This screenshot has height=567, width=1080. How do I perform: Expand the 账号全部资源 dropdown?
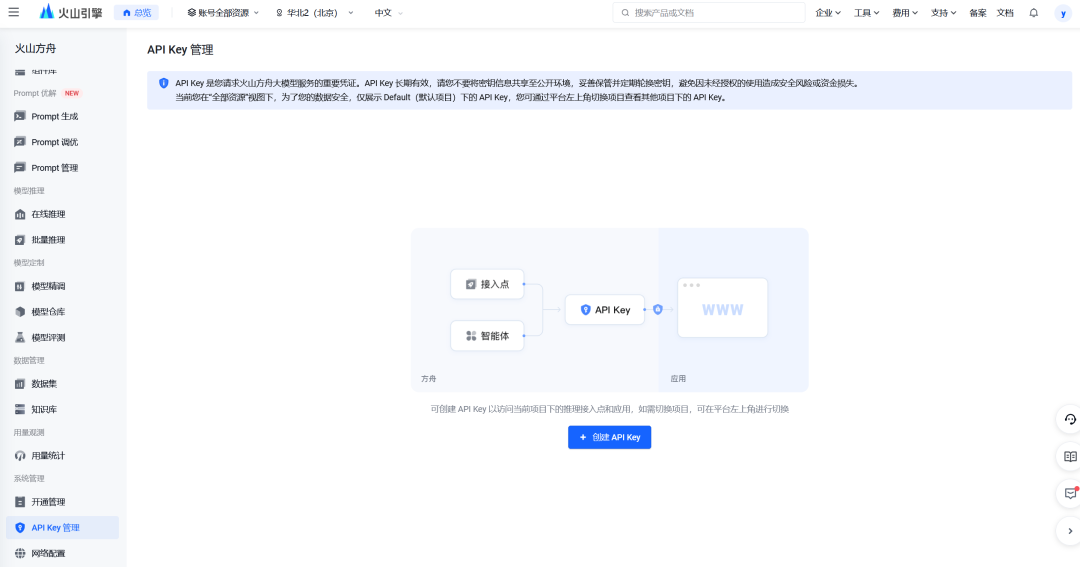tap(223, 12)
